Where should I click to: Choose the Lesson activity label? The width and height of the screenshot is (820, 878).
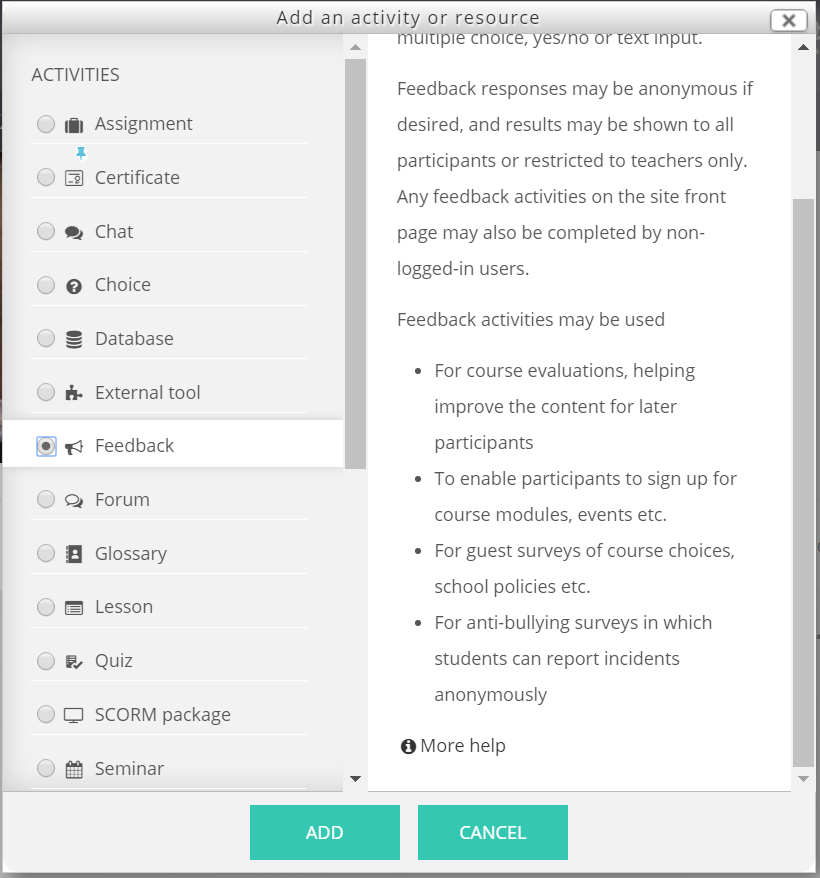(x=124, y=607)
